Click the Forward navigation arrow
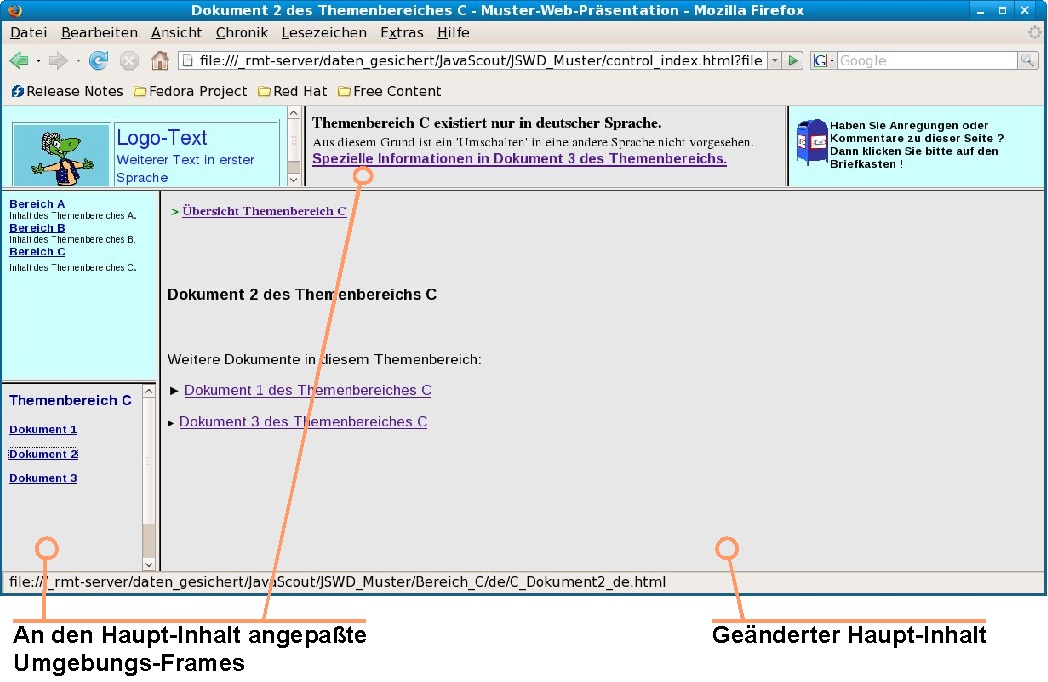 [x=58, y=61]
